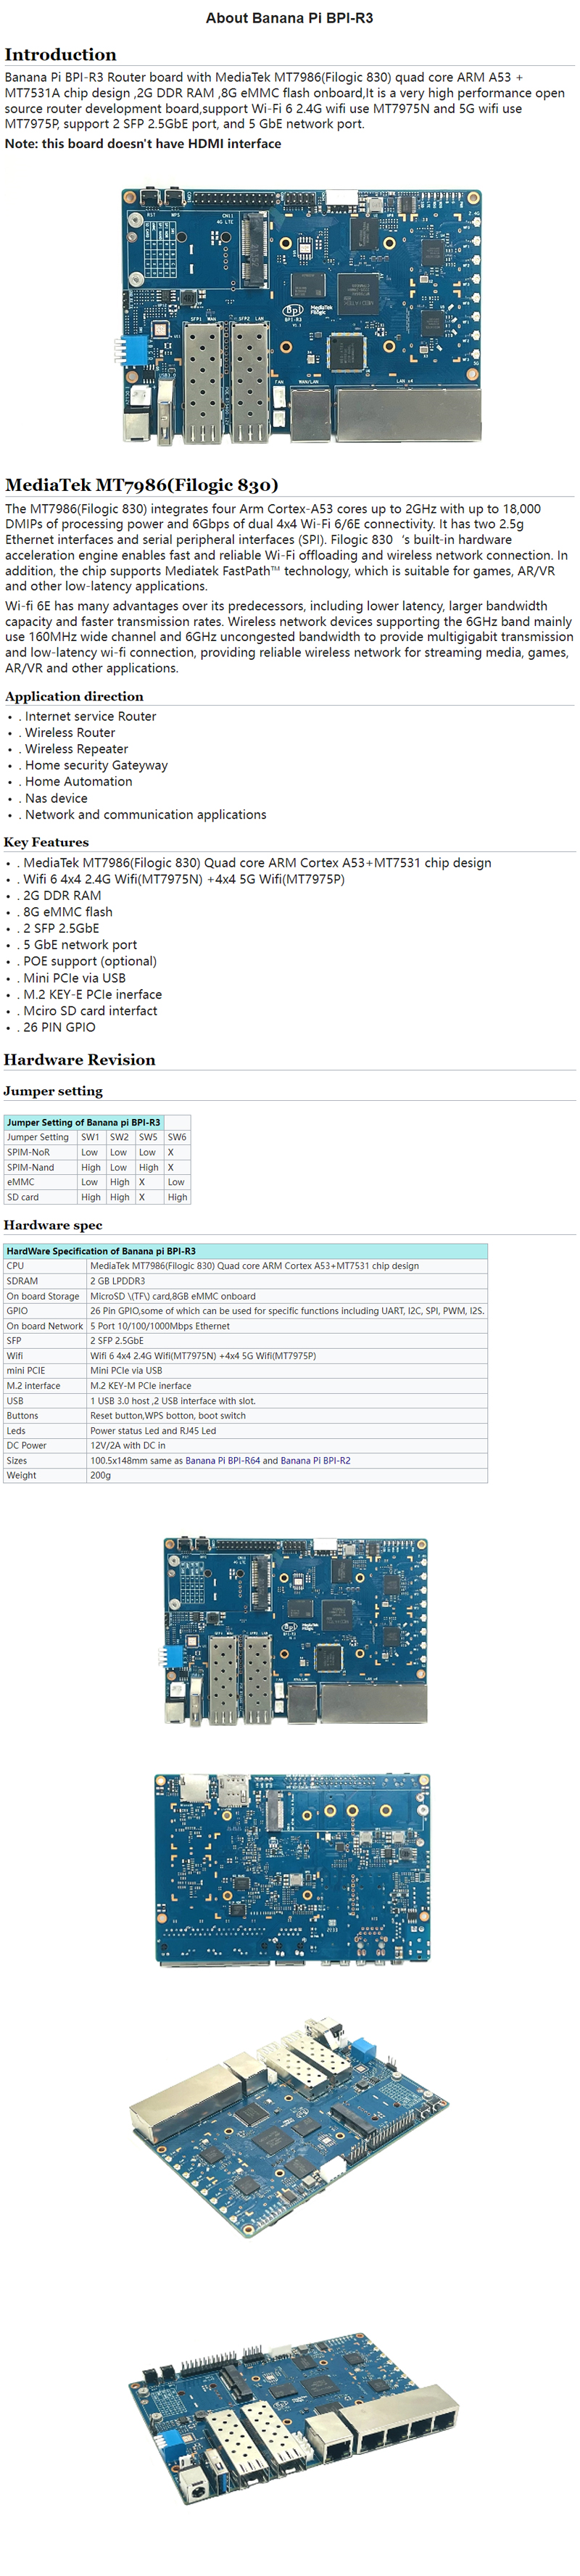The height and width of the screenshot is (2576, 580).
Task: Click the 'SPIM-NoR' row label
Action: tap(41, 1152)
